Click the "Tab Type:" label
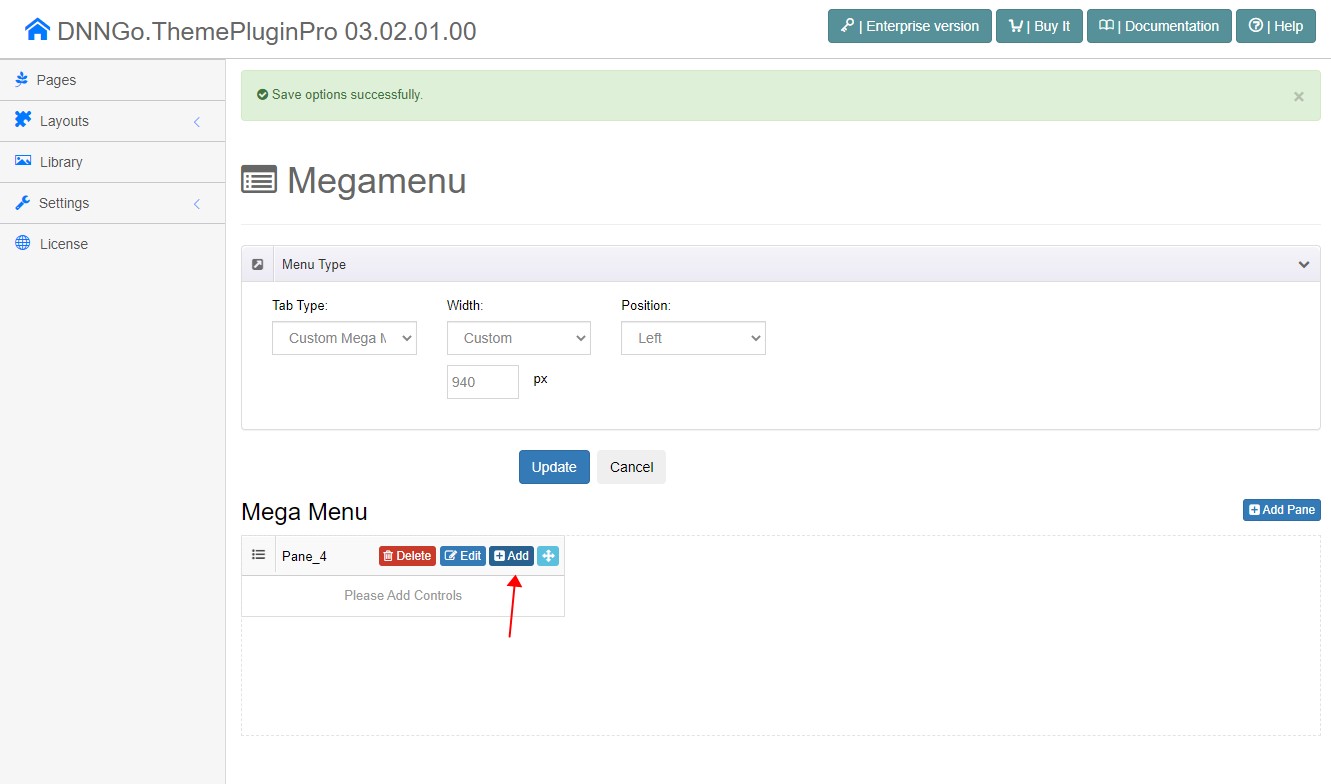The image size is (1331, 784). pyautogui.click(x=300, y=306)
